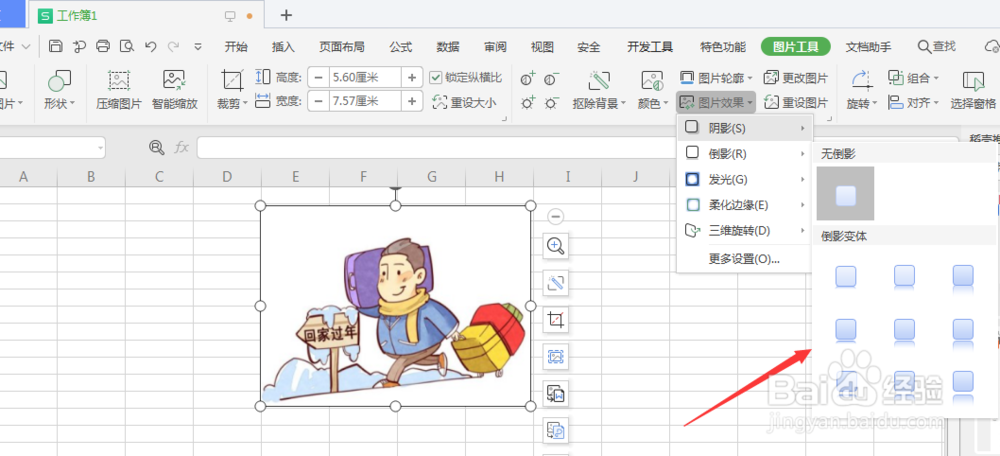Image resolution: width=1000 pixels, height=456 pixels.
Task: Switch to the 审阅 (Review) tab
Action: click(495, 47)
